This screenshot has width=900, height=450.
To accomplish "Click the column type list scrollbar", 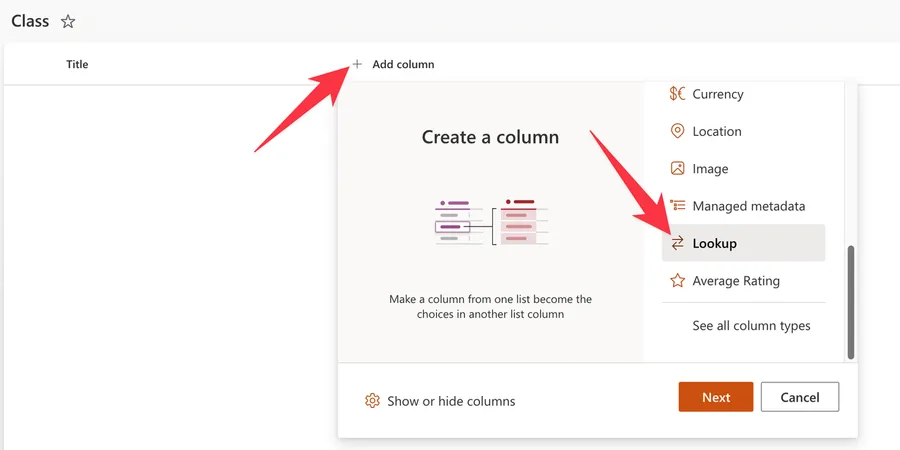I will [851, 300].
